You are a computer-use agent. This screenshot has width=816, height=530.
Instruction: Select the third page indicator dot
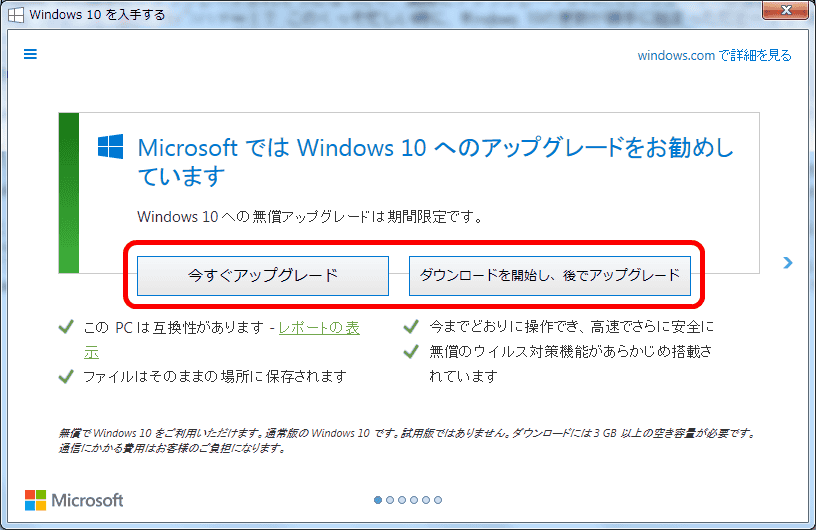pyautogui.click(x=402, y=500)
